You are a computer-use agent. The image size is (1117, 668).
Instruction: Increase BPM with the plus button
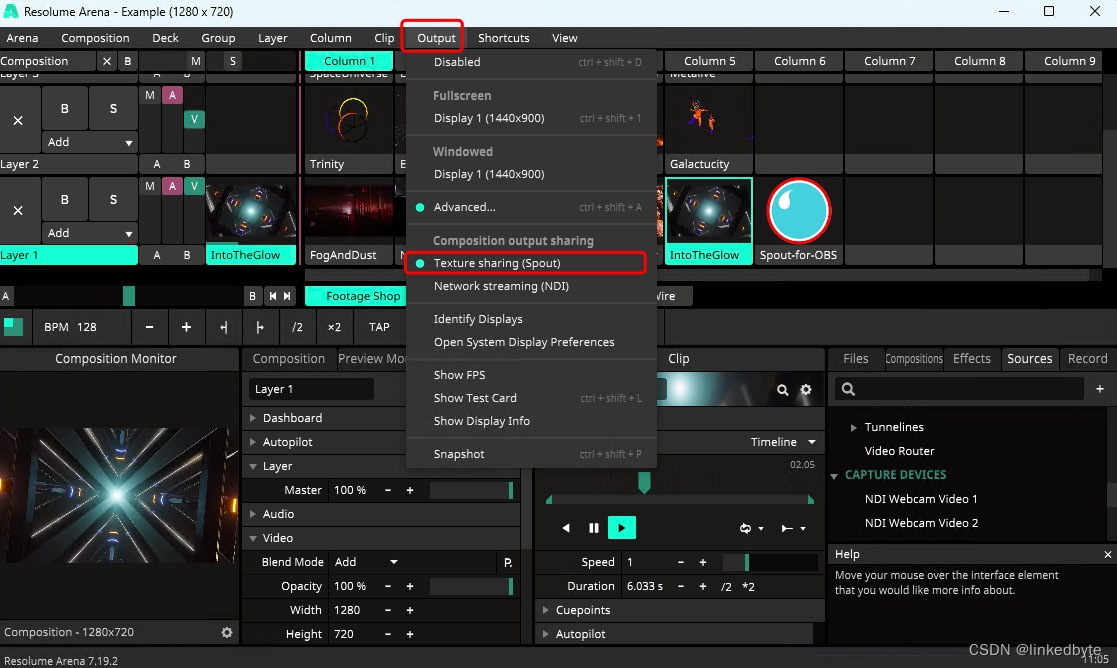186,327
